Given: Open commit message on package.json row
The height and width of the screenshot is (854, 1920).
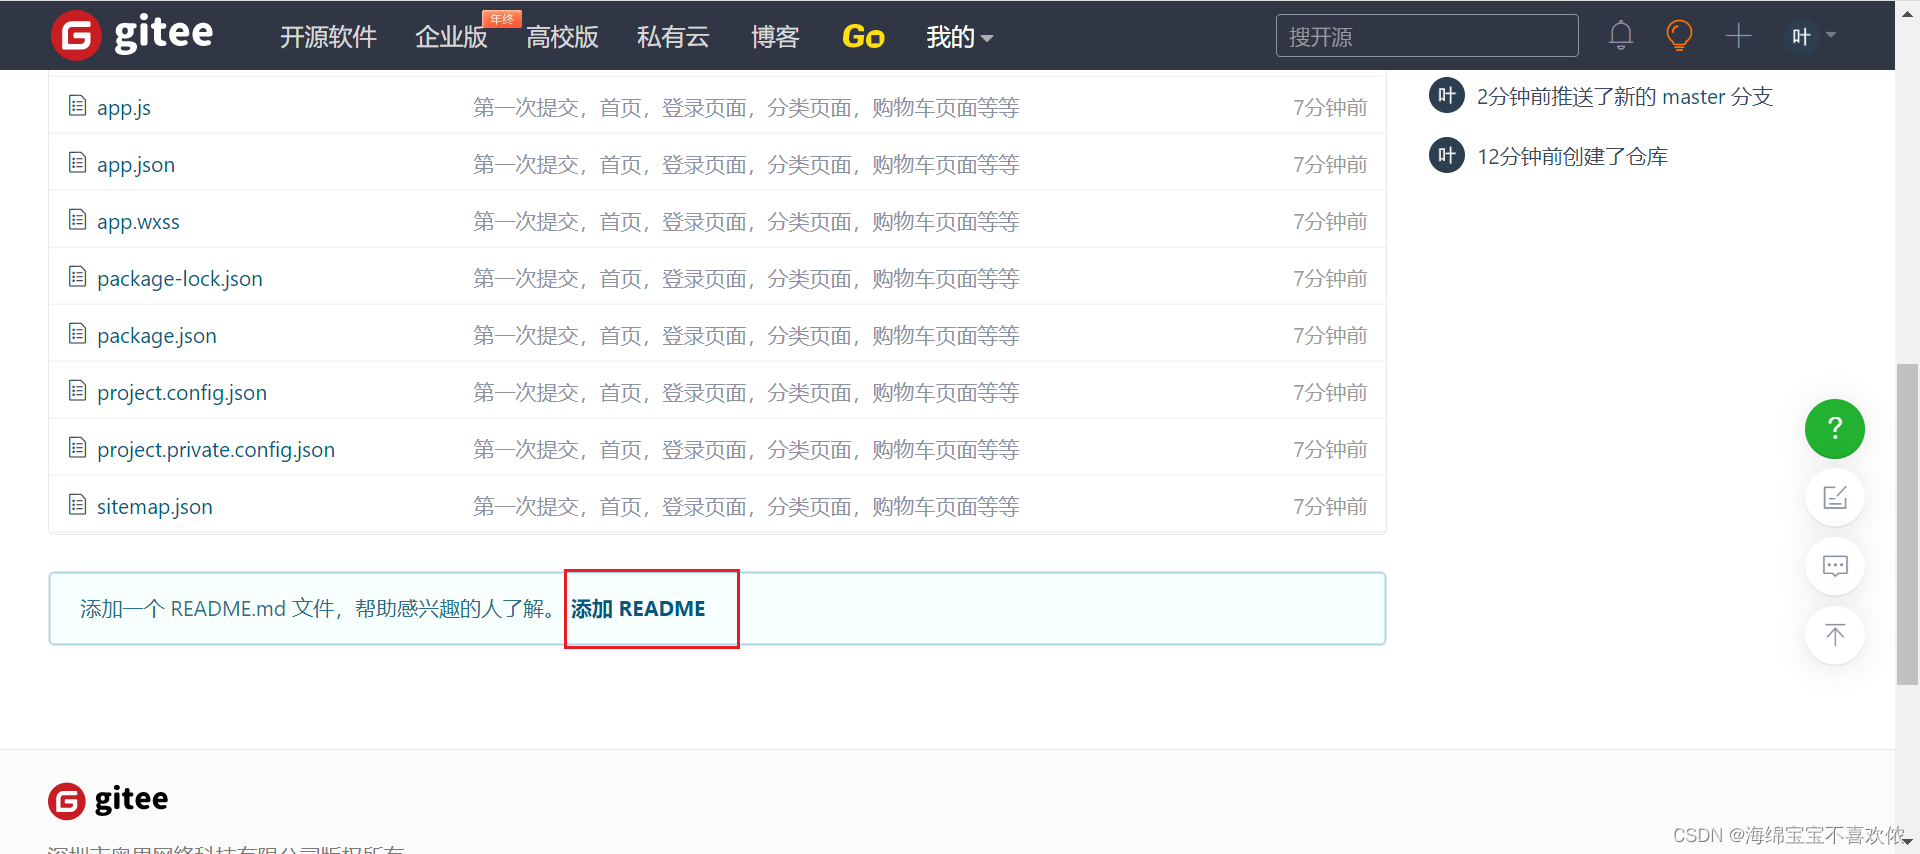Looking at the screenshot, I should (x=746, y=336).
